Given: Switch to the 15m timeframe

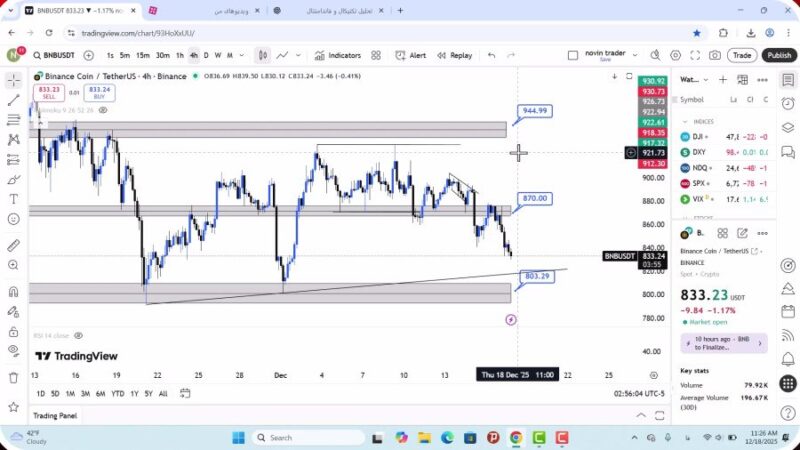Looking at the screenshot, I should (143, 56).
